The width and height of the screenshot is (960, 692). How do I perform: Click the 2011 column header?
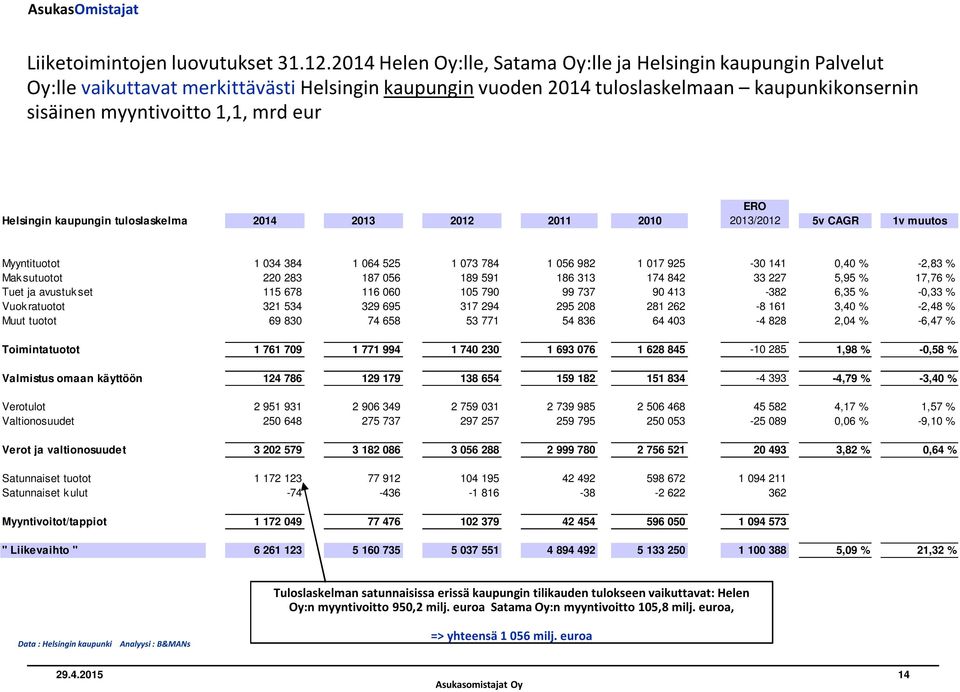559,220
